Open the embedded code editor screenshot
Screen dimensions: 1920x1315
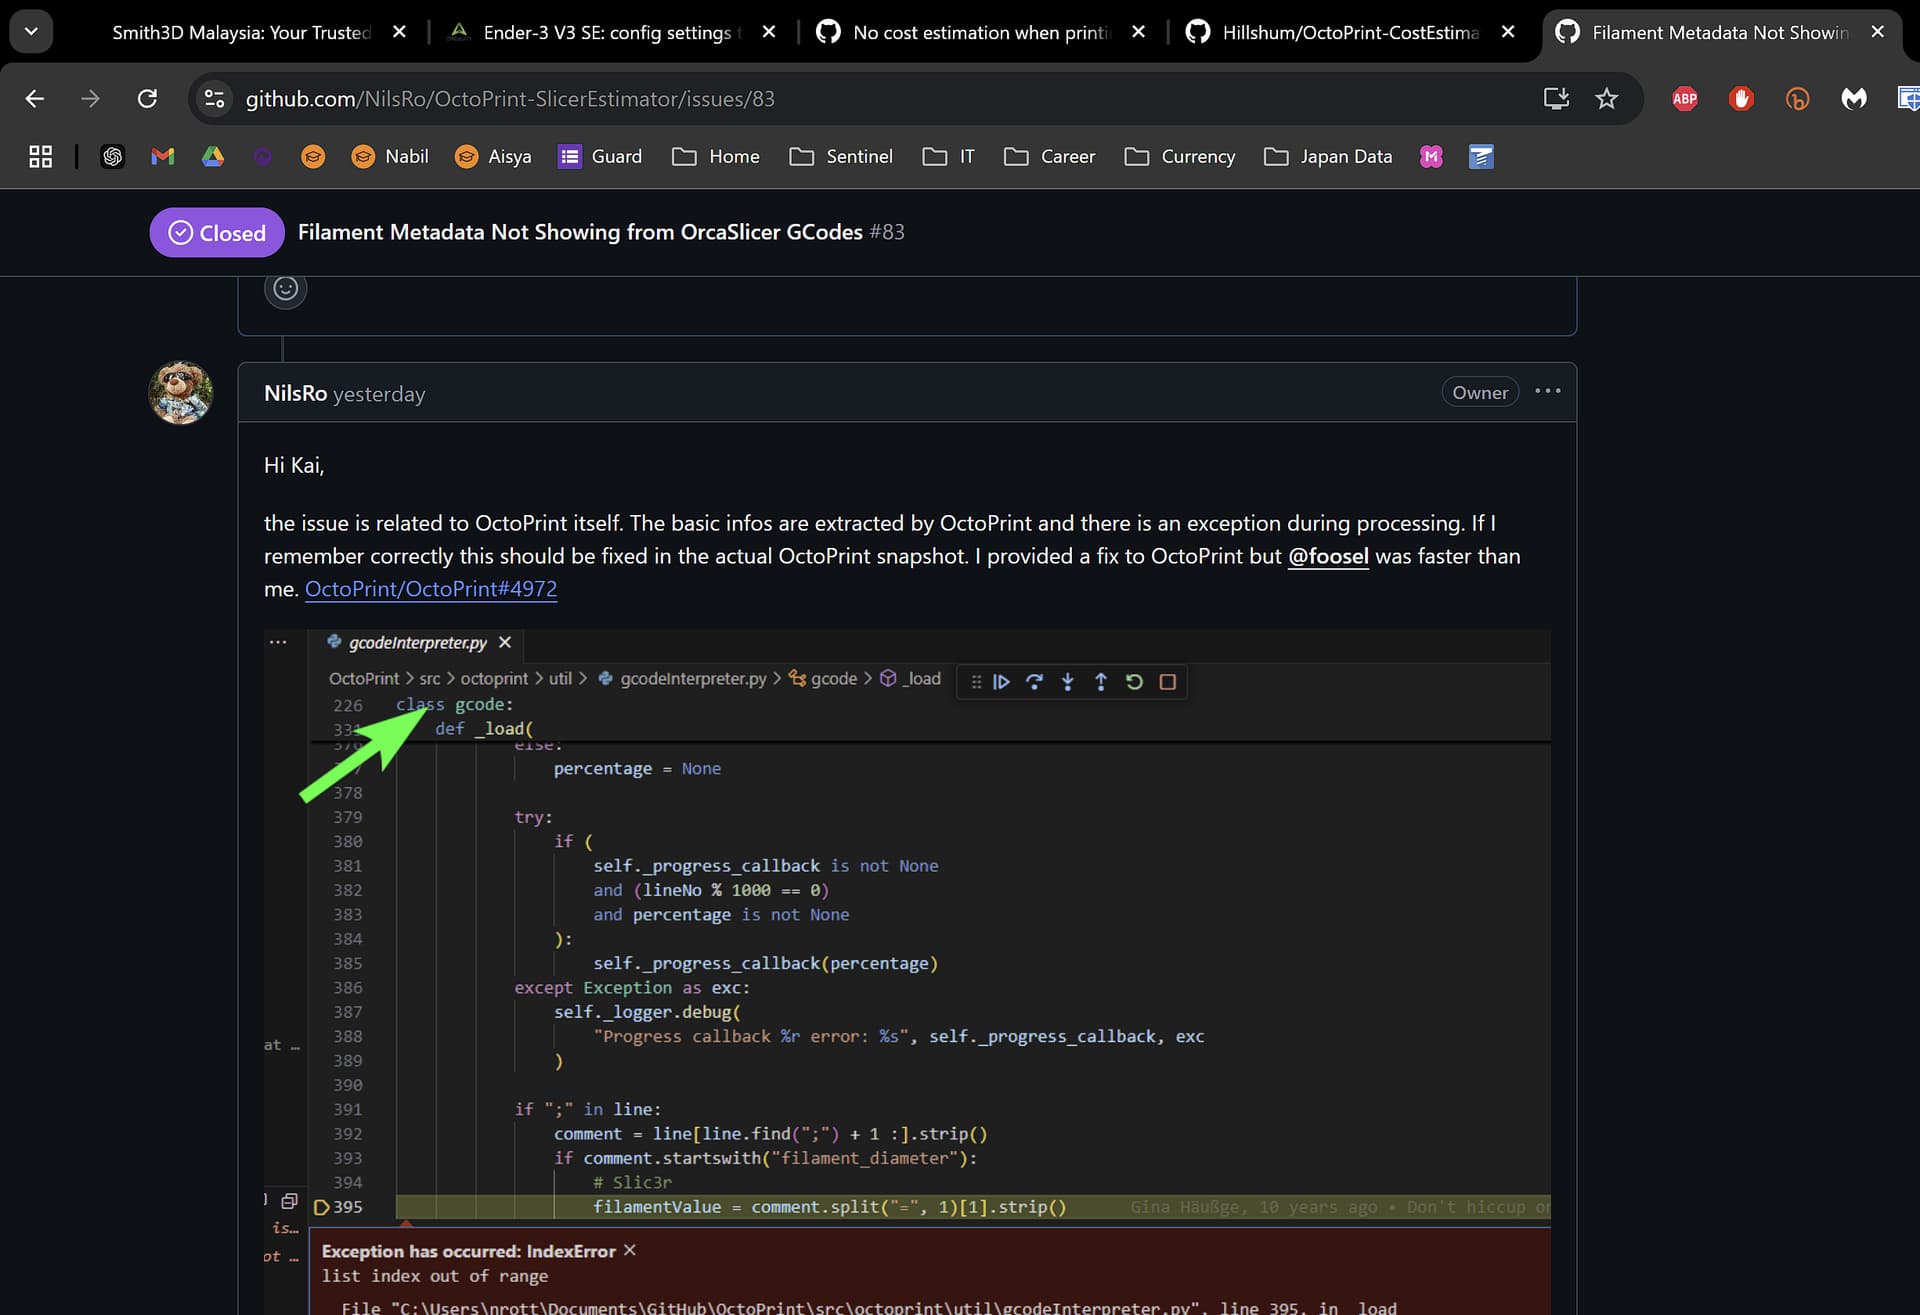[907, 972]
